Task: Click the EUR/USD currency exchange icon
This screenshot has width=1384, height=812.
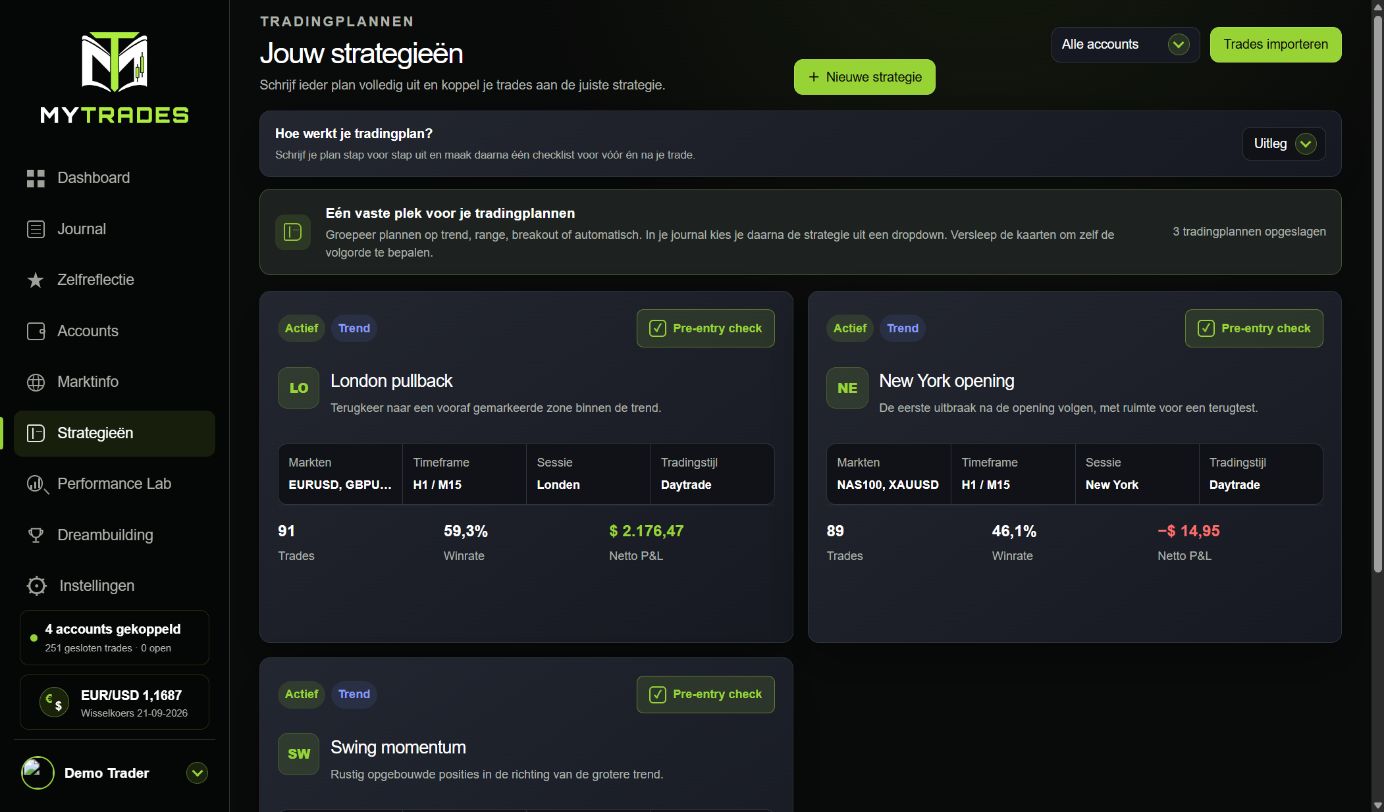Action: tap(54, 702)
